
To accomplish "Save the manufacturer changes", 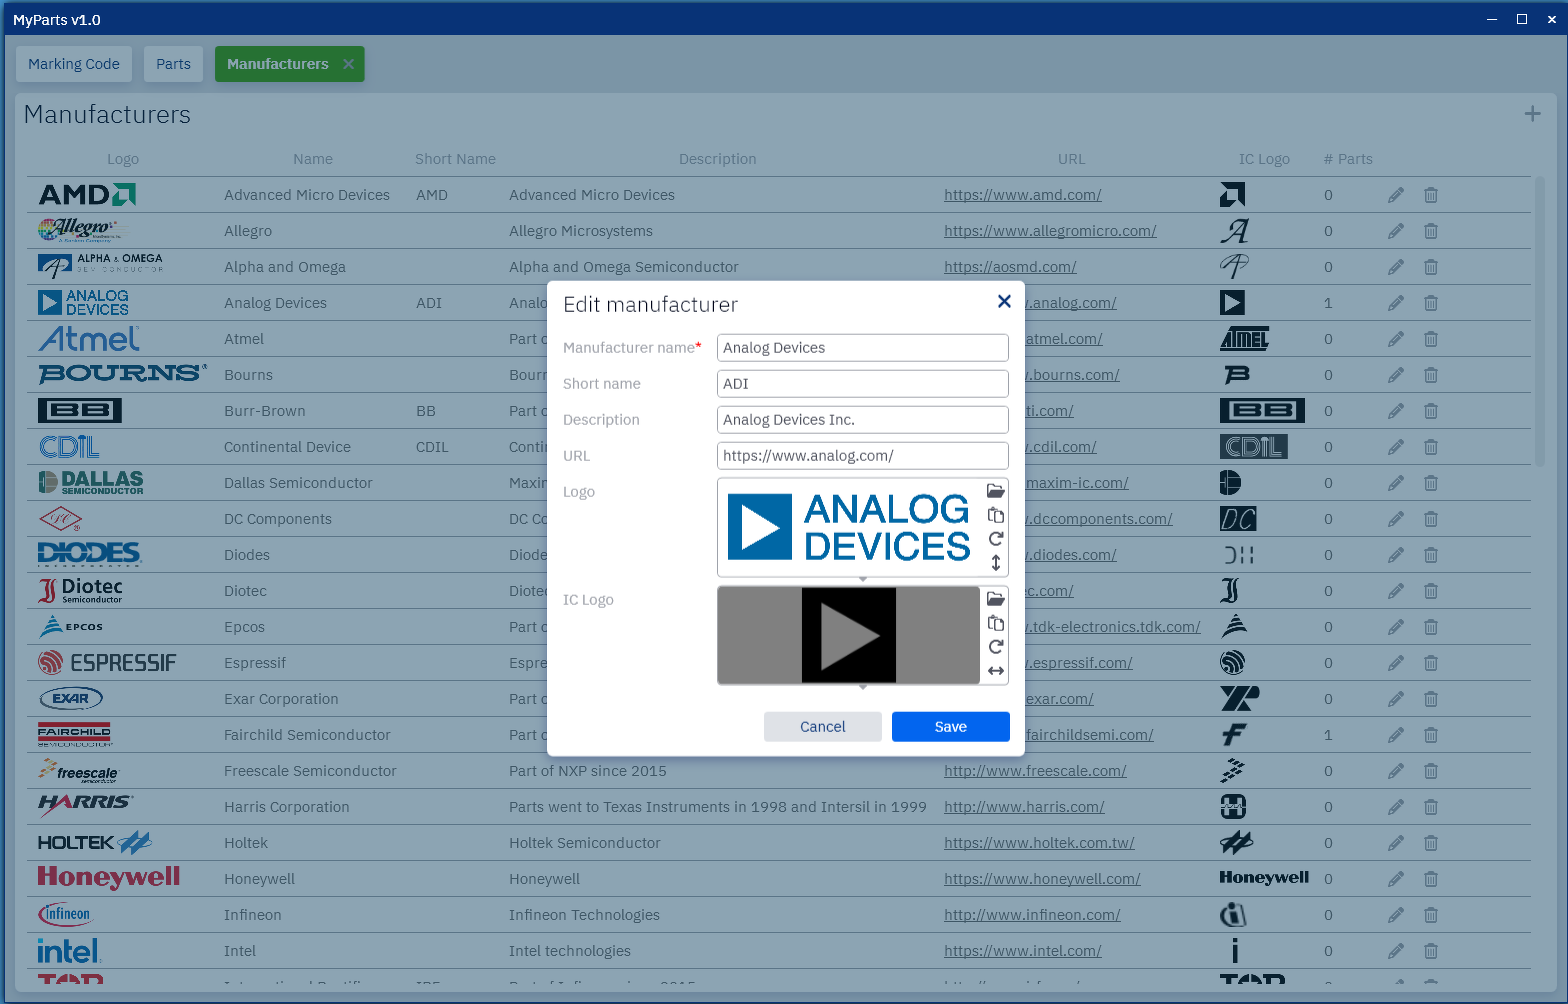I will pyautogui.click(x=950, y=727).
